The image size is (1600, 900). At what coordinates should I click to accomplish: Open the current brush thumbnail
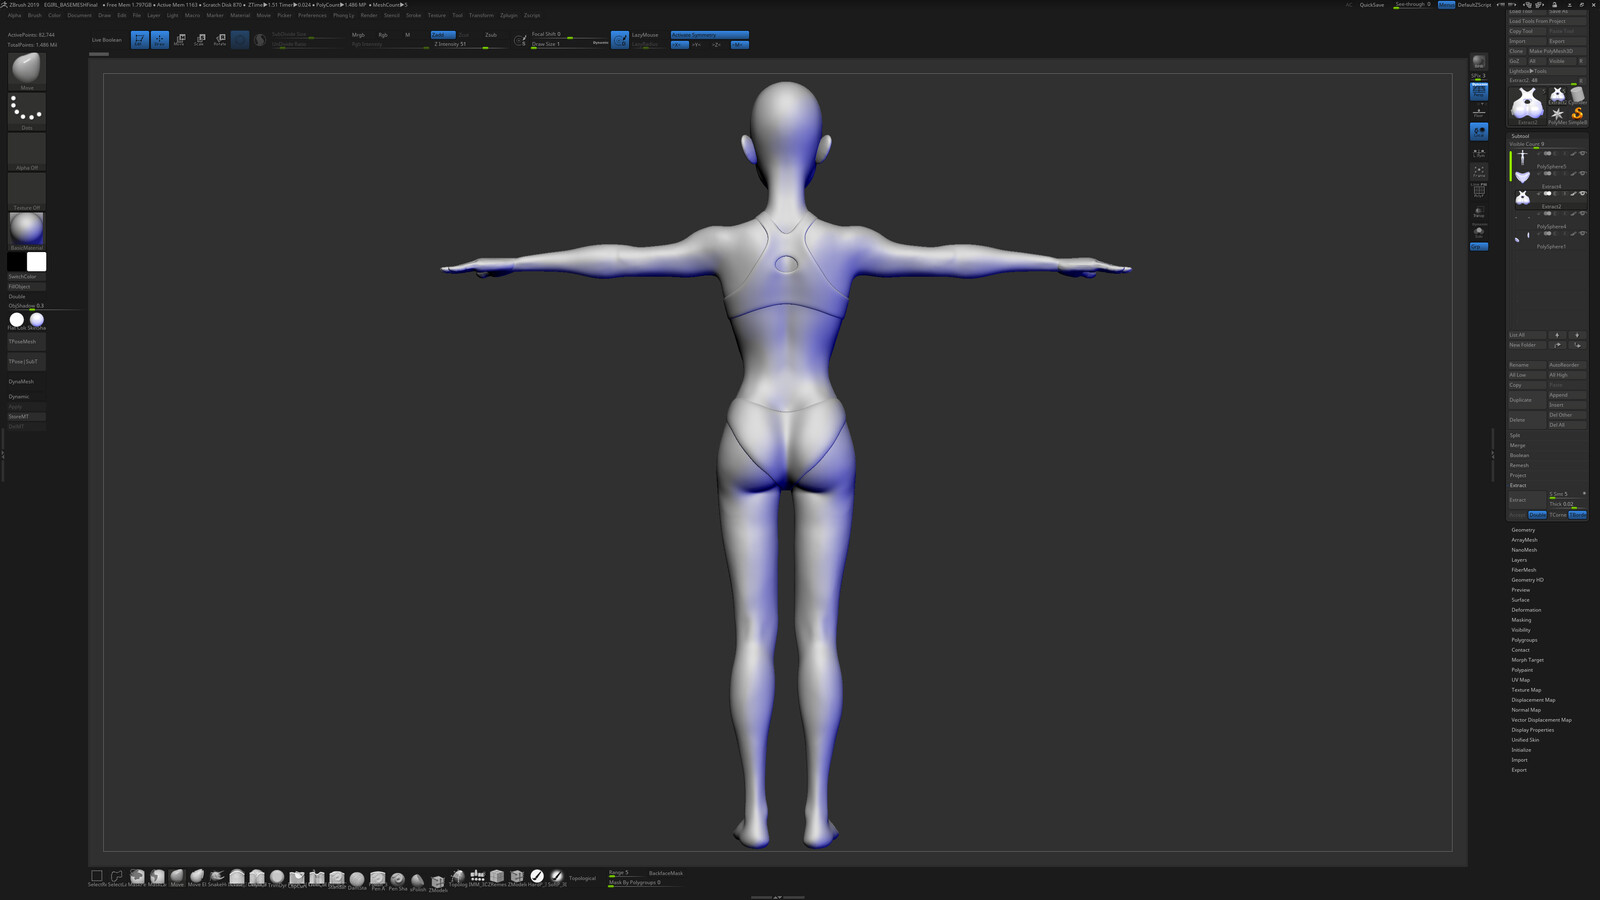click(27, 70)
